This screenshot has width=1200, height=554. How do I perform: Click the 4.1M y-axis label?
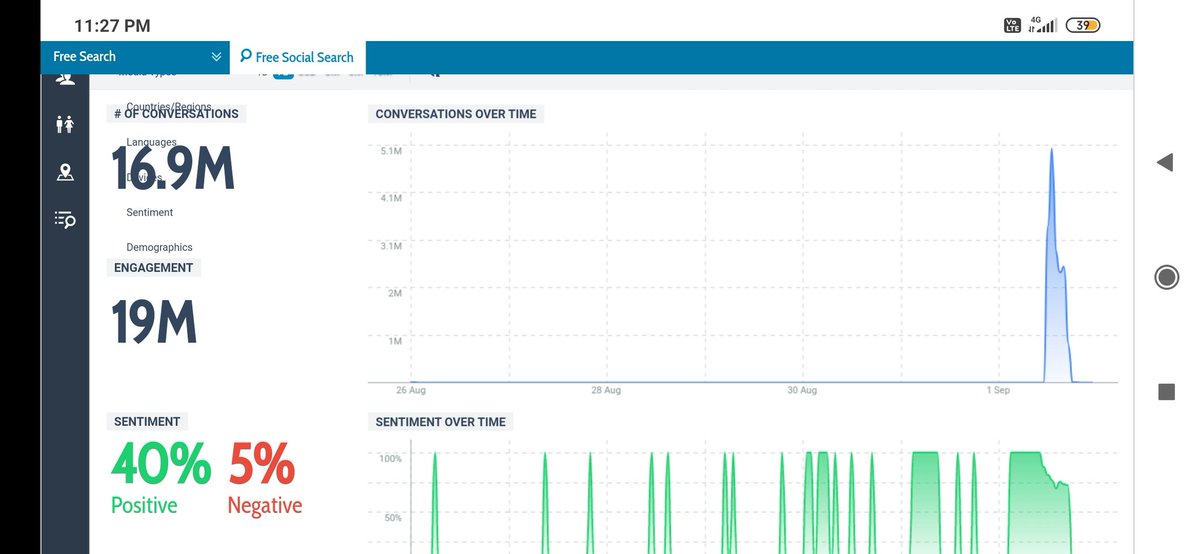(391, 198)
